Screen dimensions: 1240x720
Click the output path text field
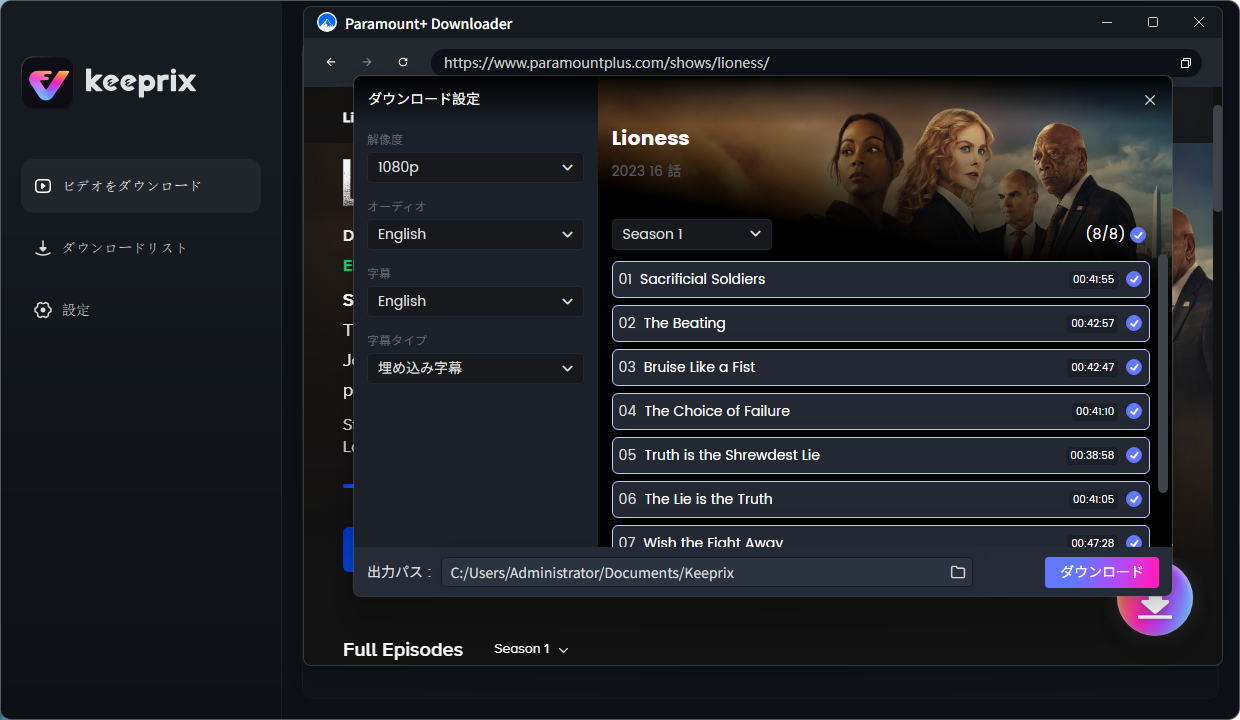690,572
